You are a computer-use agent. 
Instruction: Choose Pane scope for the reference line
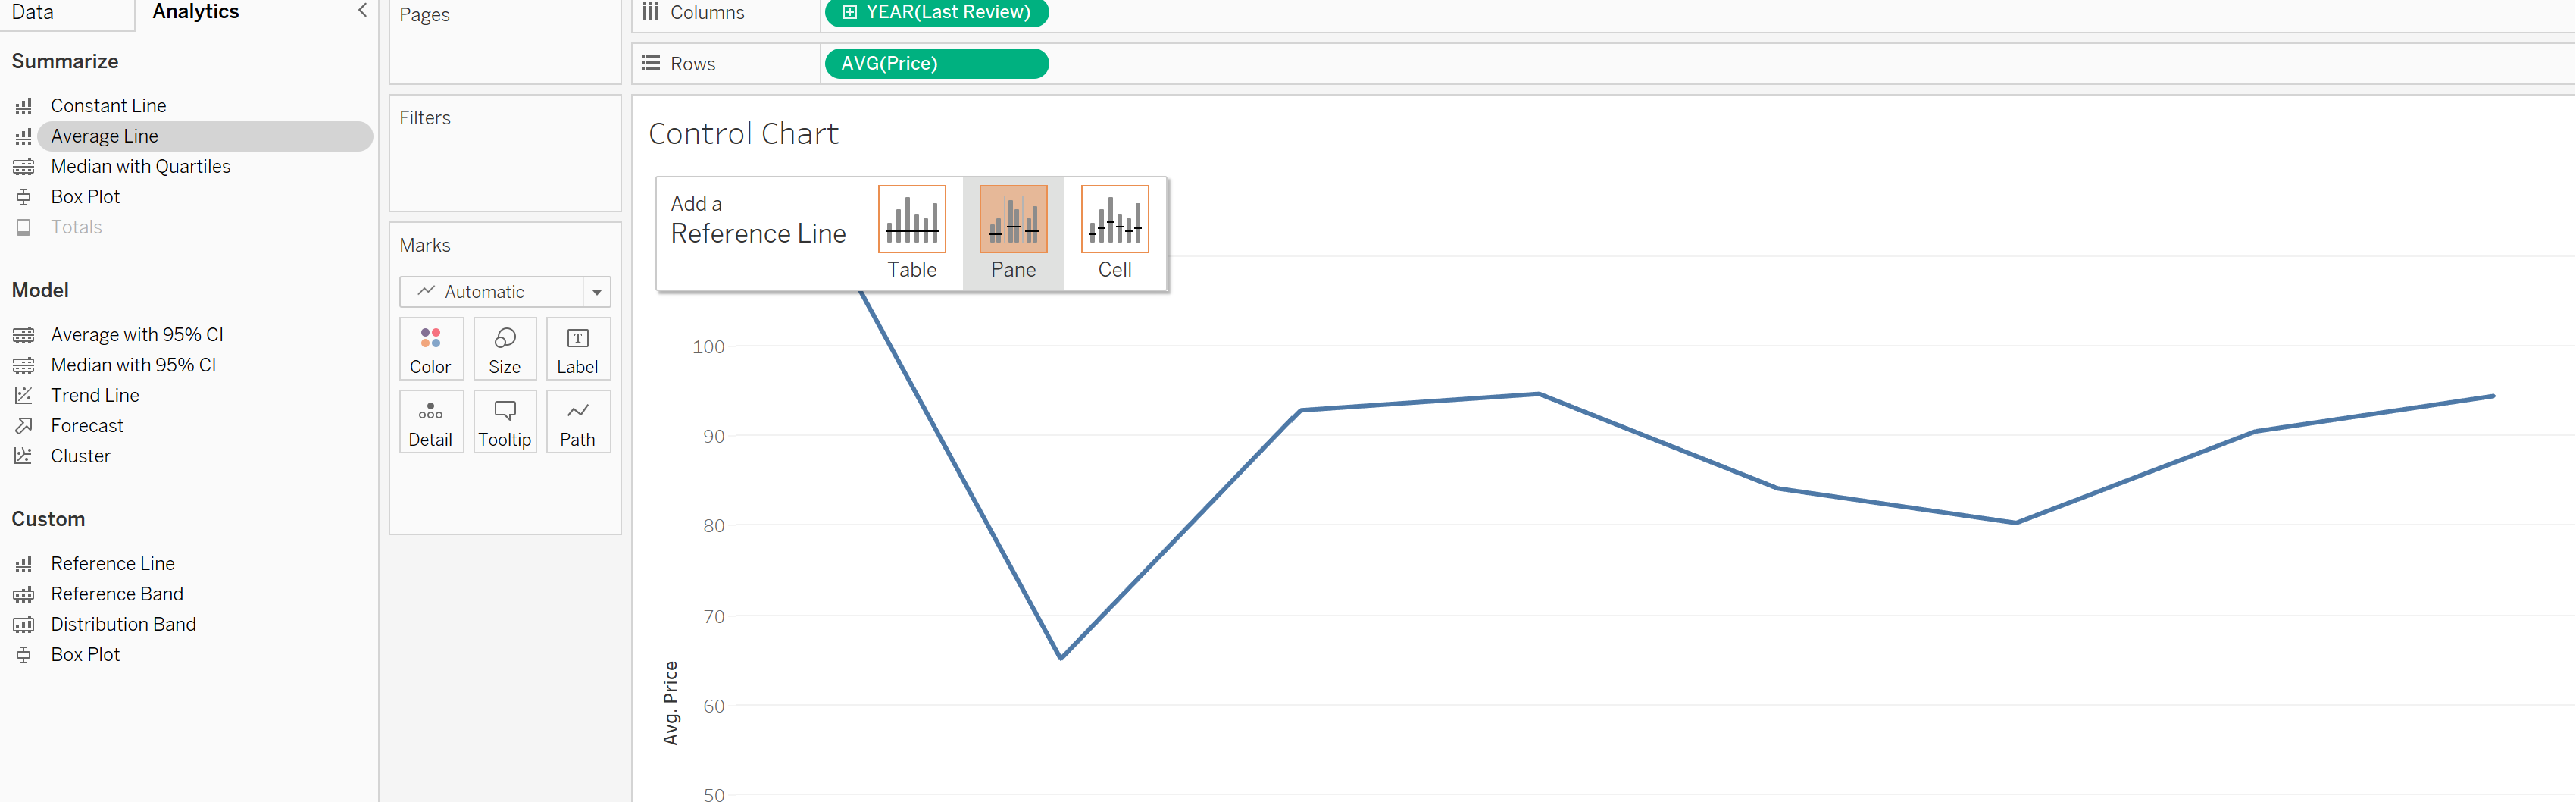pyautogui.click(x=1013, y=234)
